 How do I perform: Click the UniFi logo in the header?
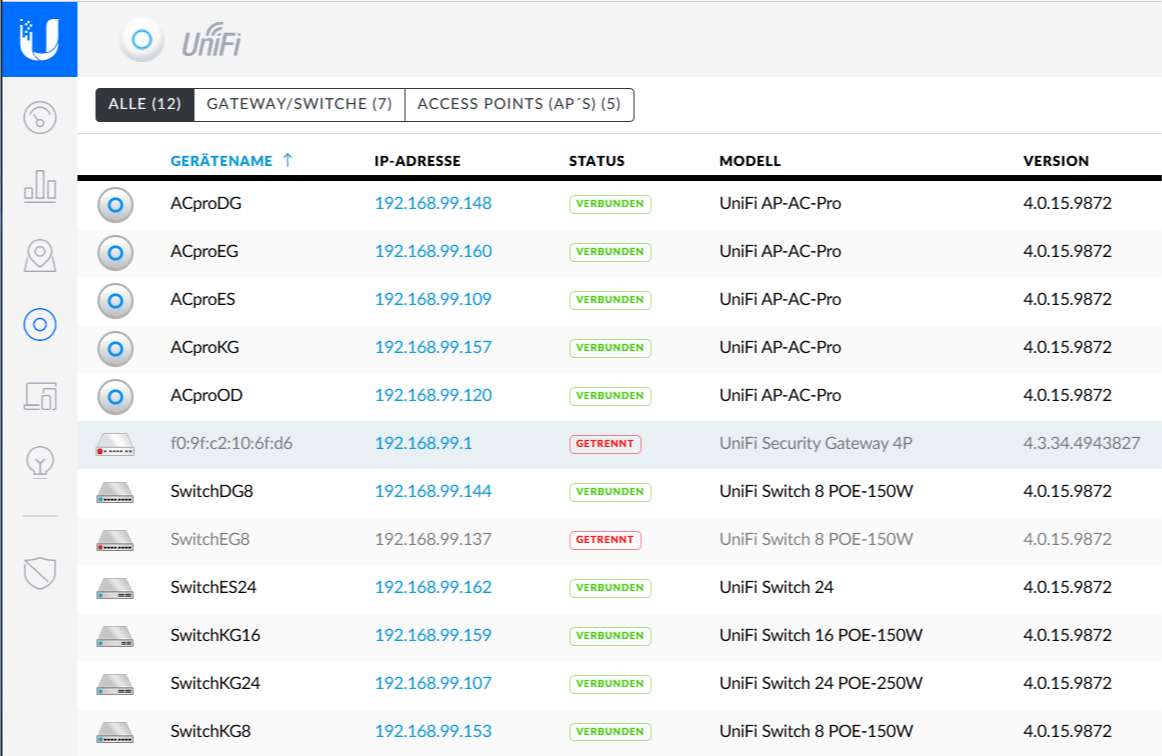pyautogui.click(x=212, y=40)
